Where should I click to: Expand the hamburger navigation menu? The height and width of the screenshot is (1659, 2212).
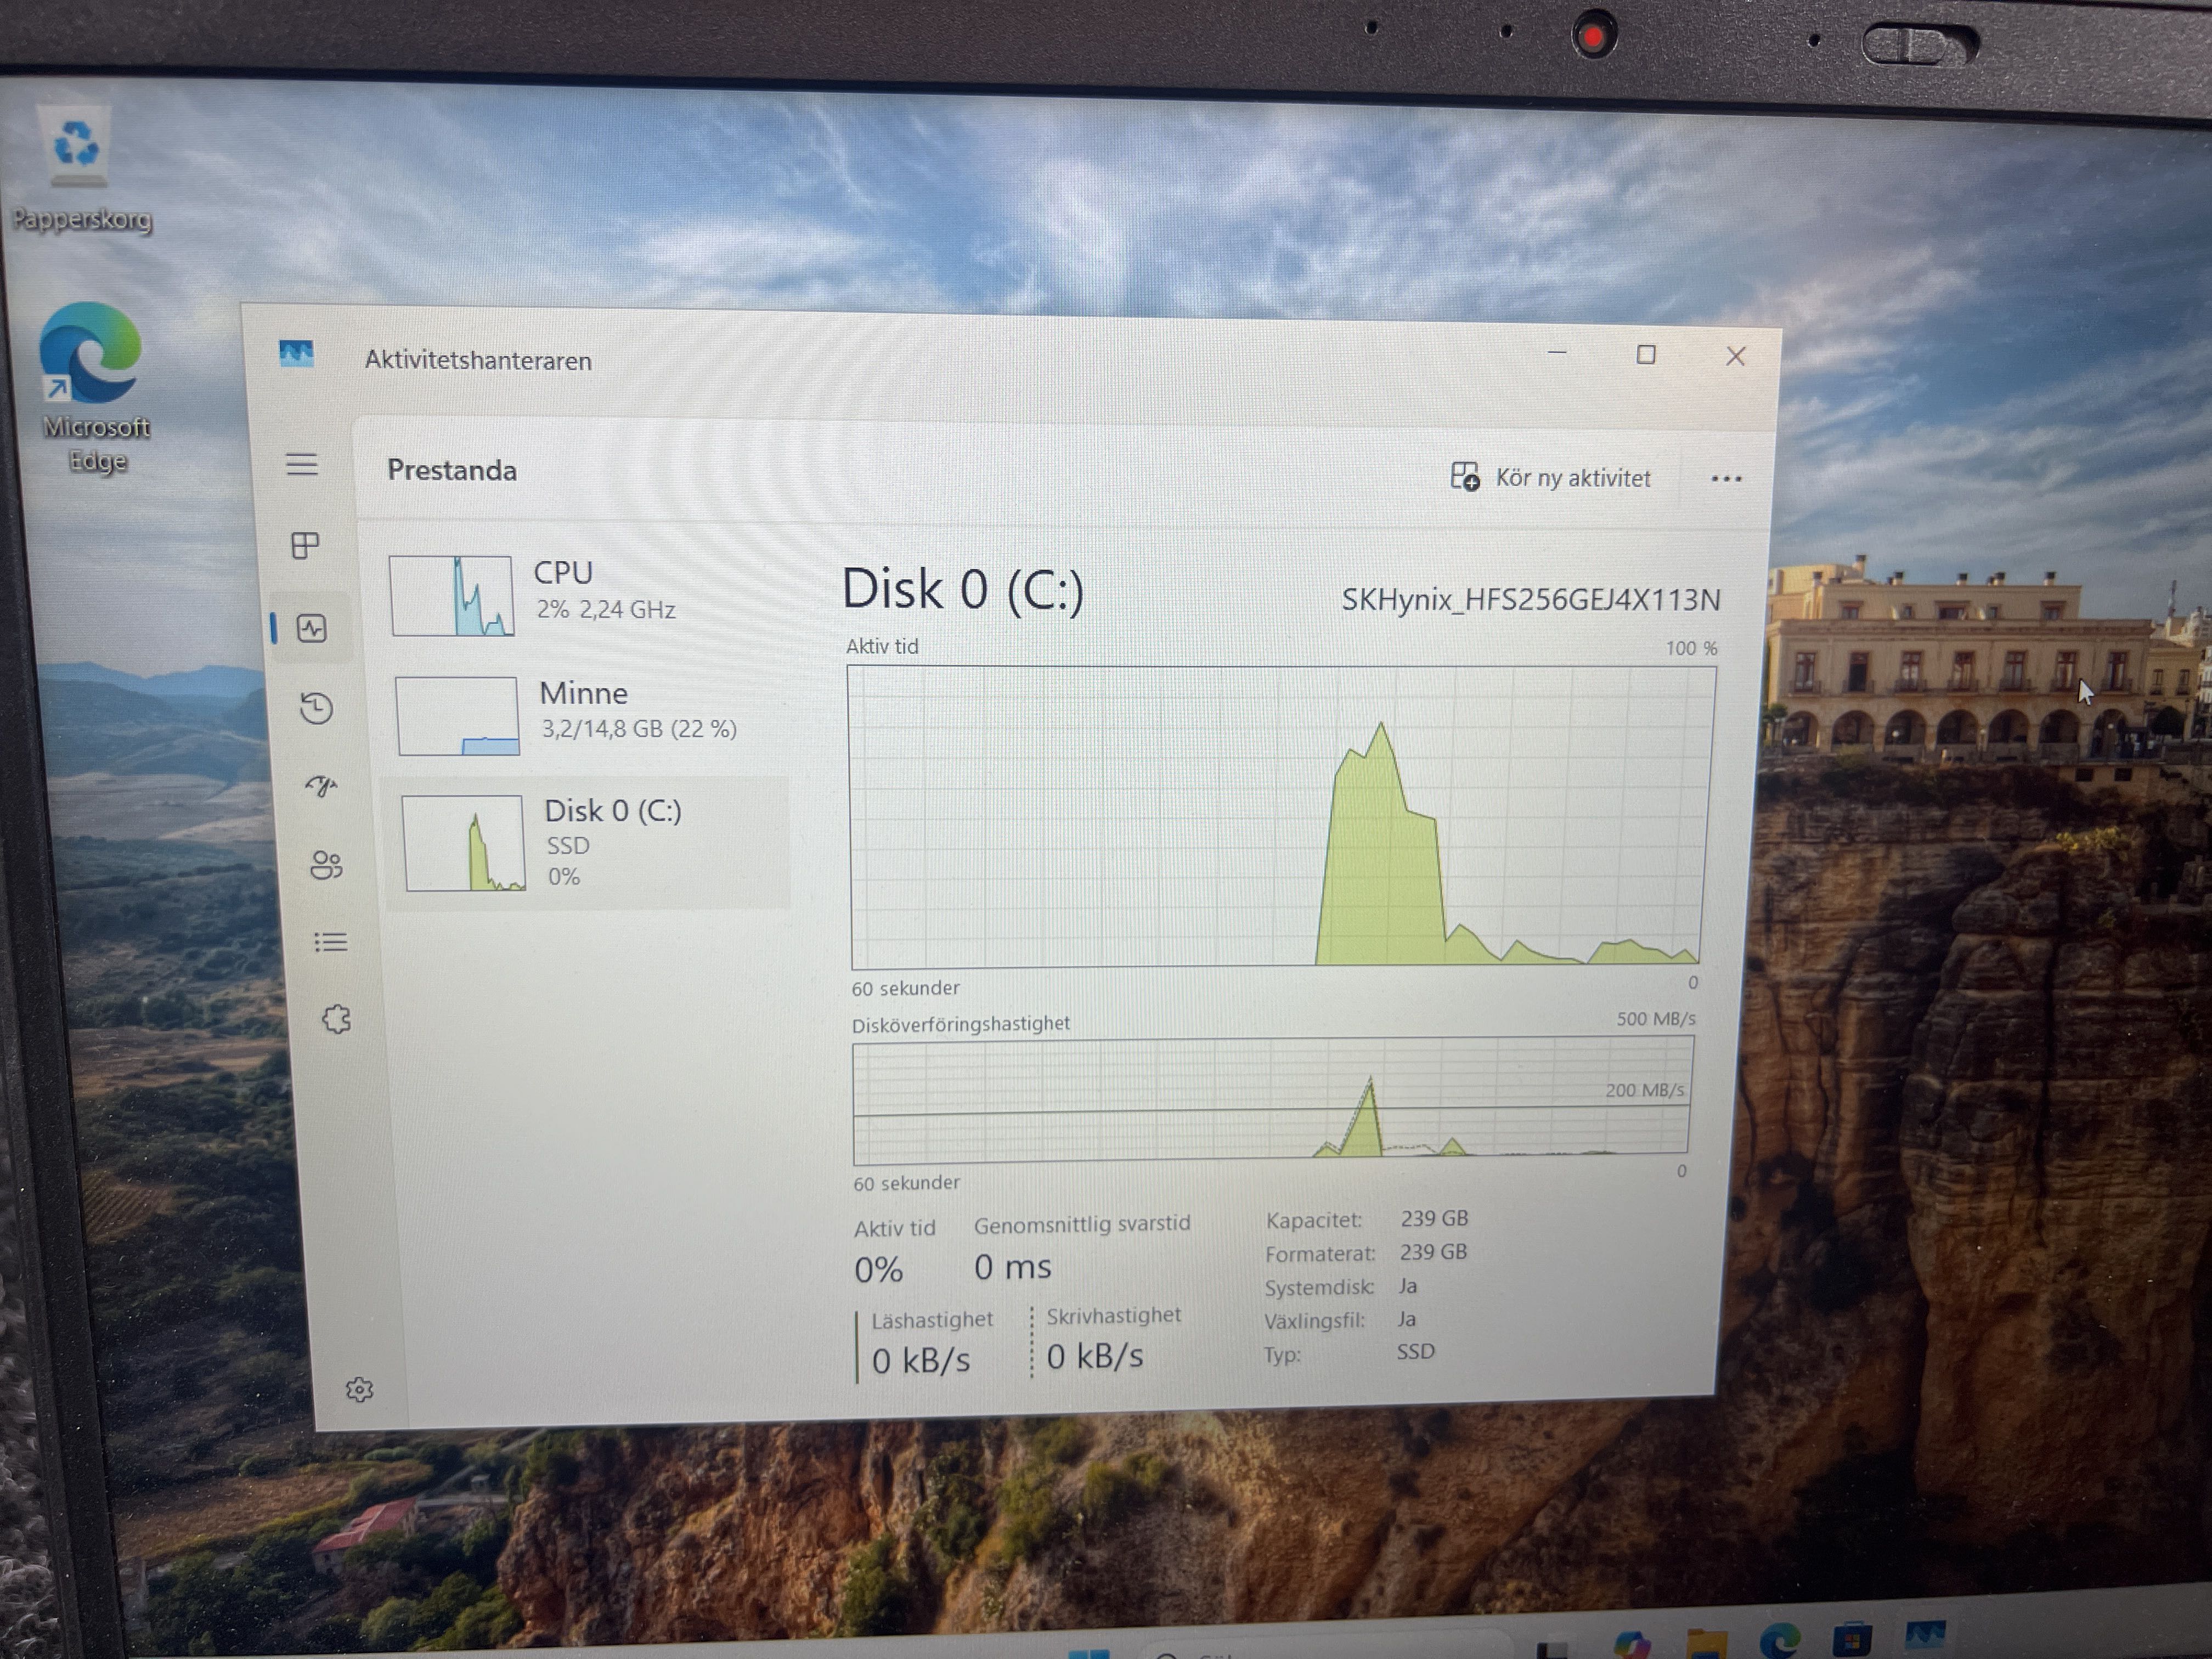click(302, 464)
